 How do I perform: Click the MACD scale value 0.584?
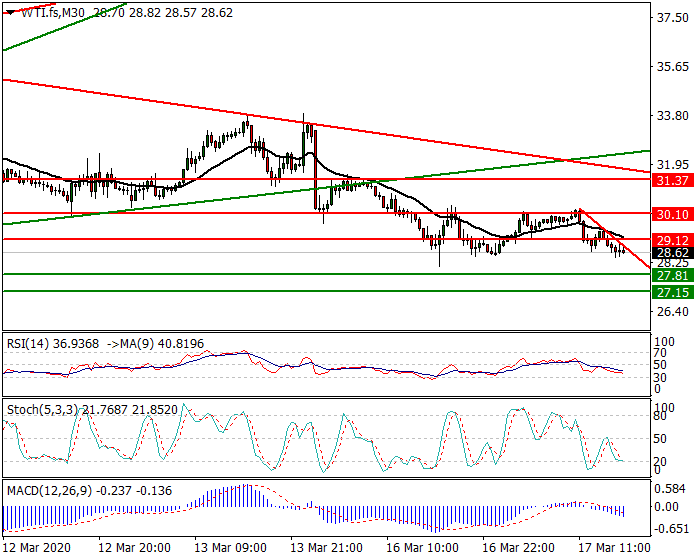[x=670, y=489]
